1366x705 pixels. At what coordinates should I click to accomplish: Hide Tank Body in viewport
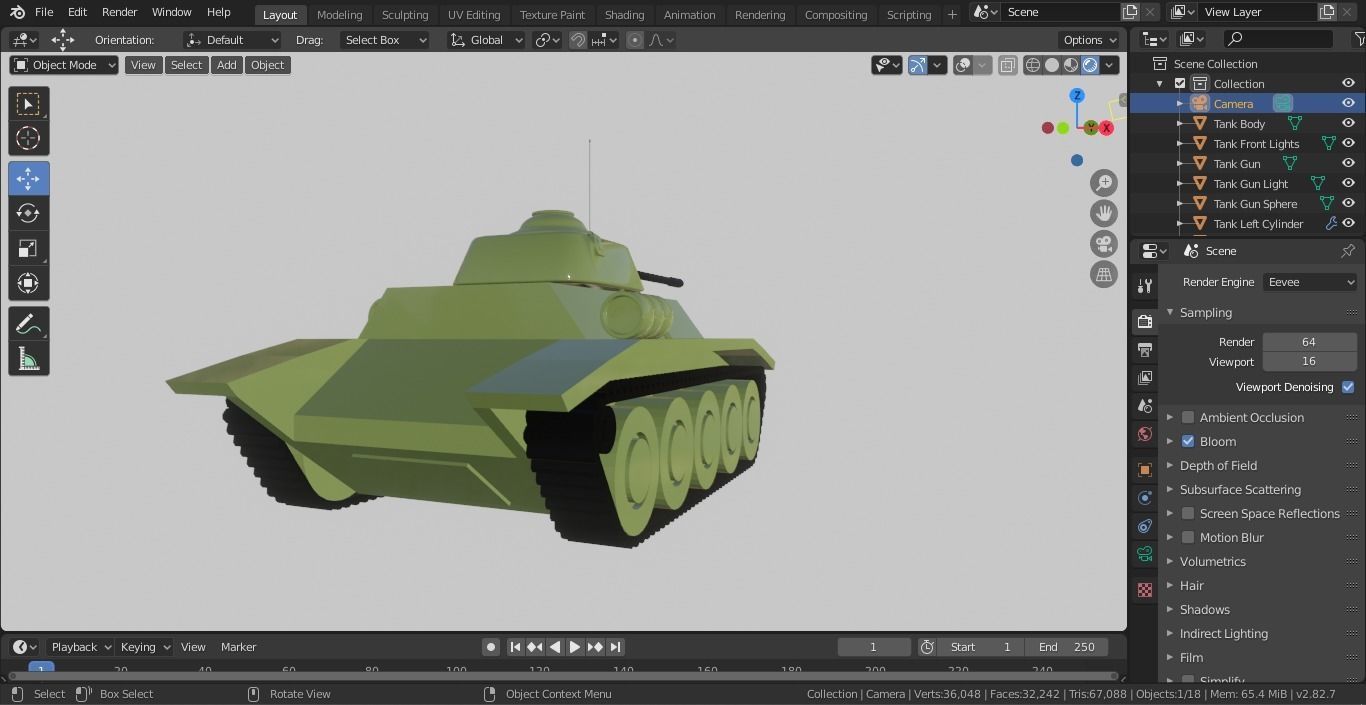point(1348,124)
